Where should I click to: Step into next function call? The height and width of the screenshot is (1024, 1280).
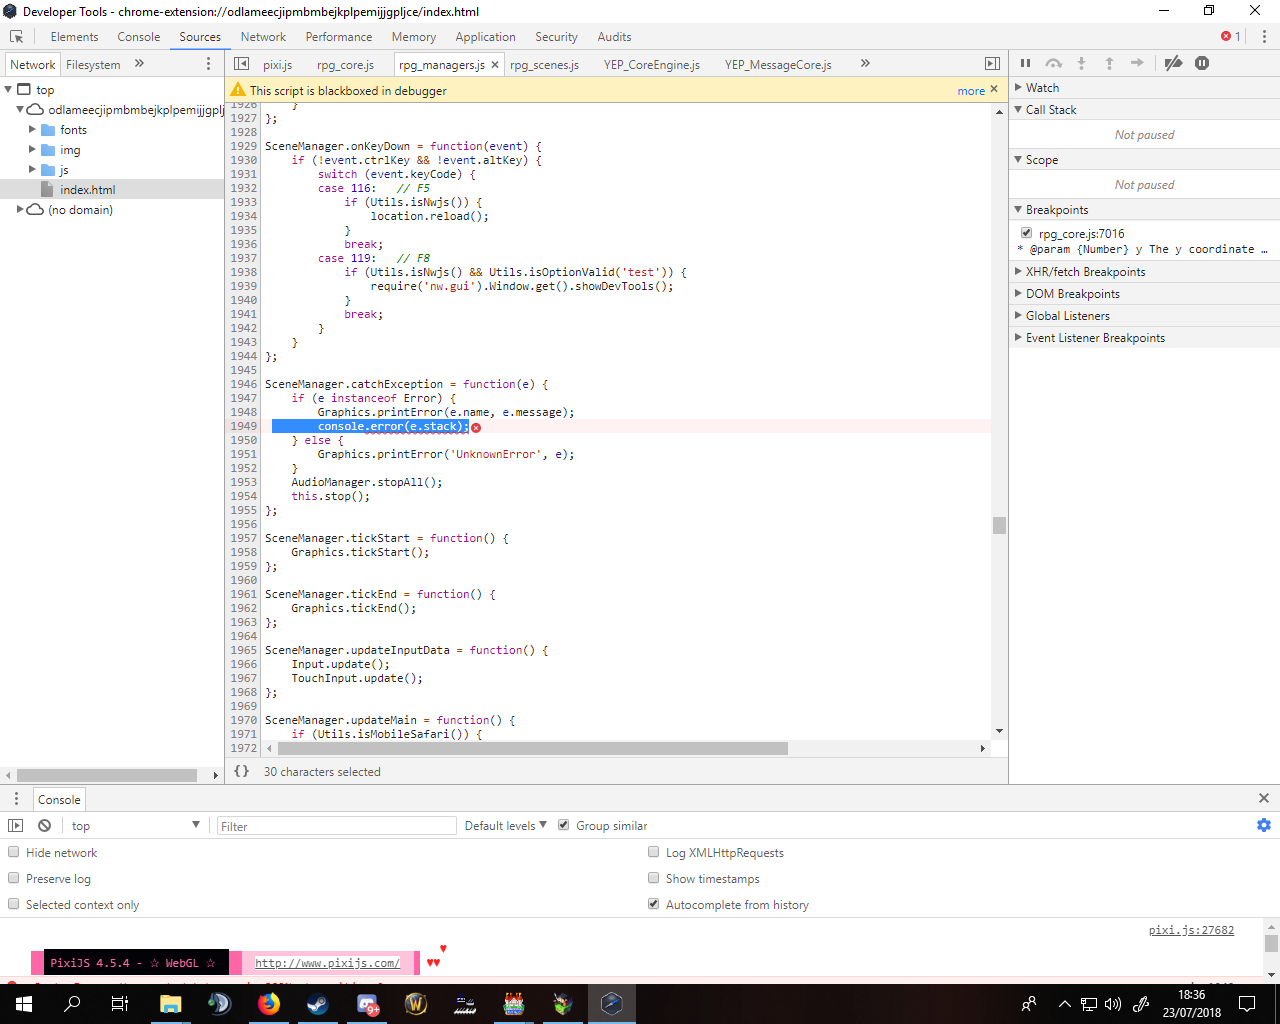point(1081,63)
